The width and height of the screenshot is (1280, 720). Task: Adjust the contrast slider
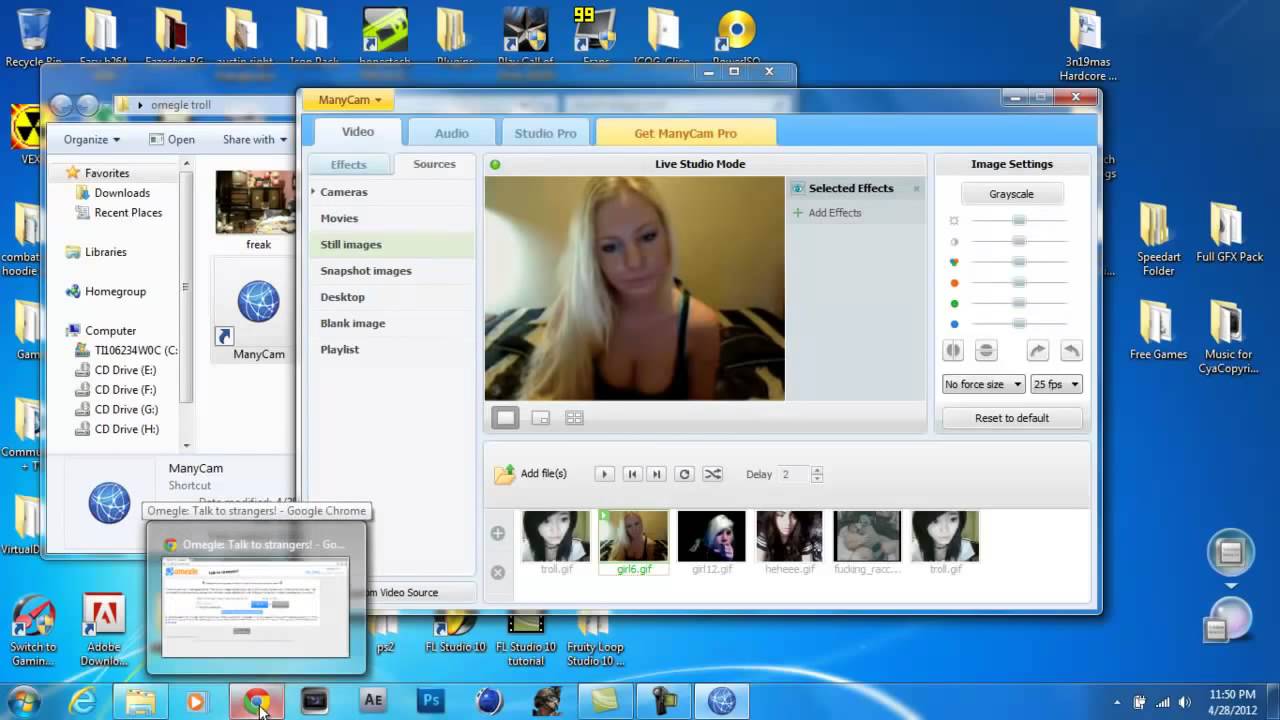tap(1018, 241)
